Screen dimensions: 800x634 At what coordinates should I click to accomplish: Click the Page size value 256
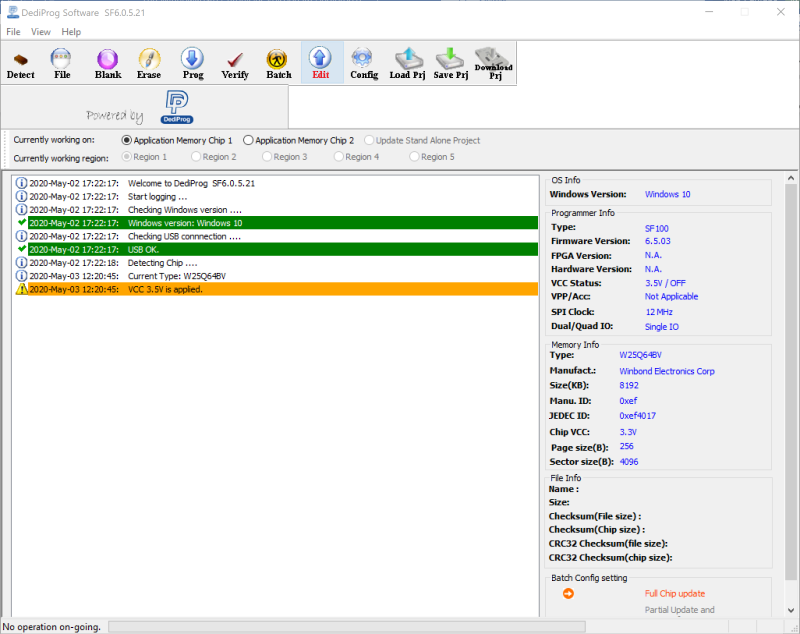627,446
